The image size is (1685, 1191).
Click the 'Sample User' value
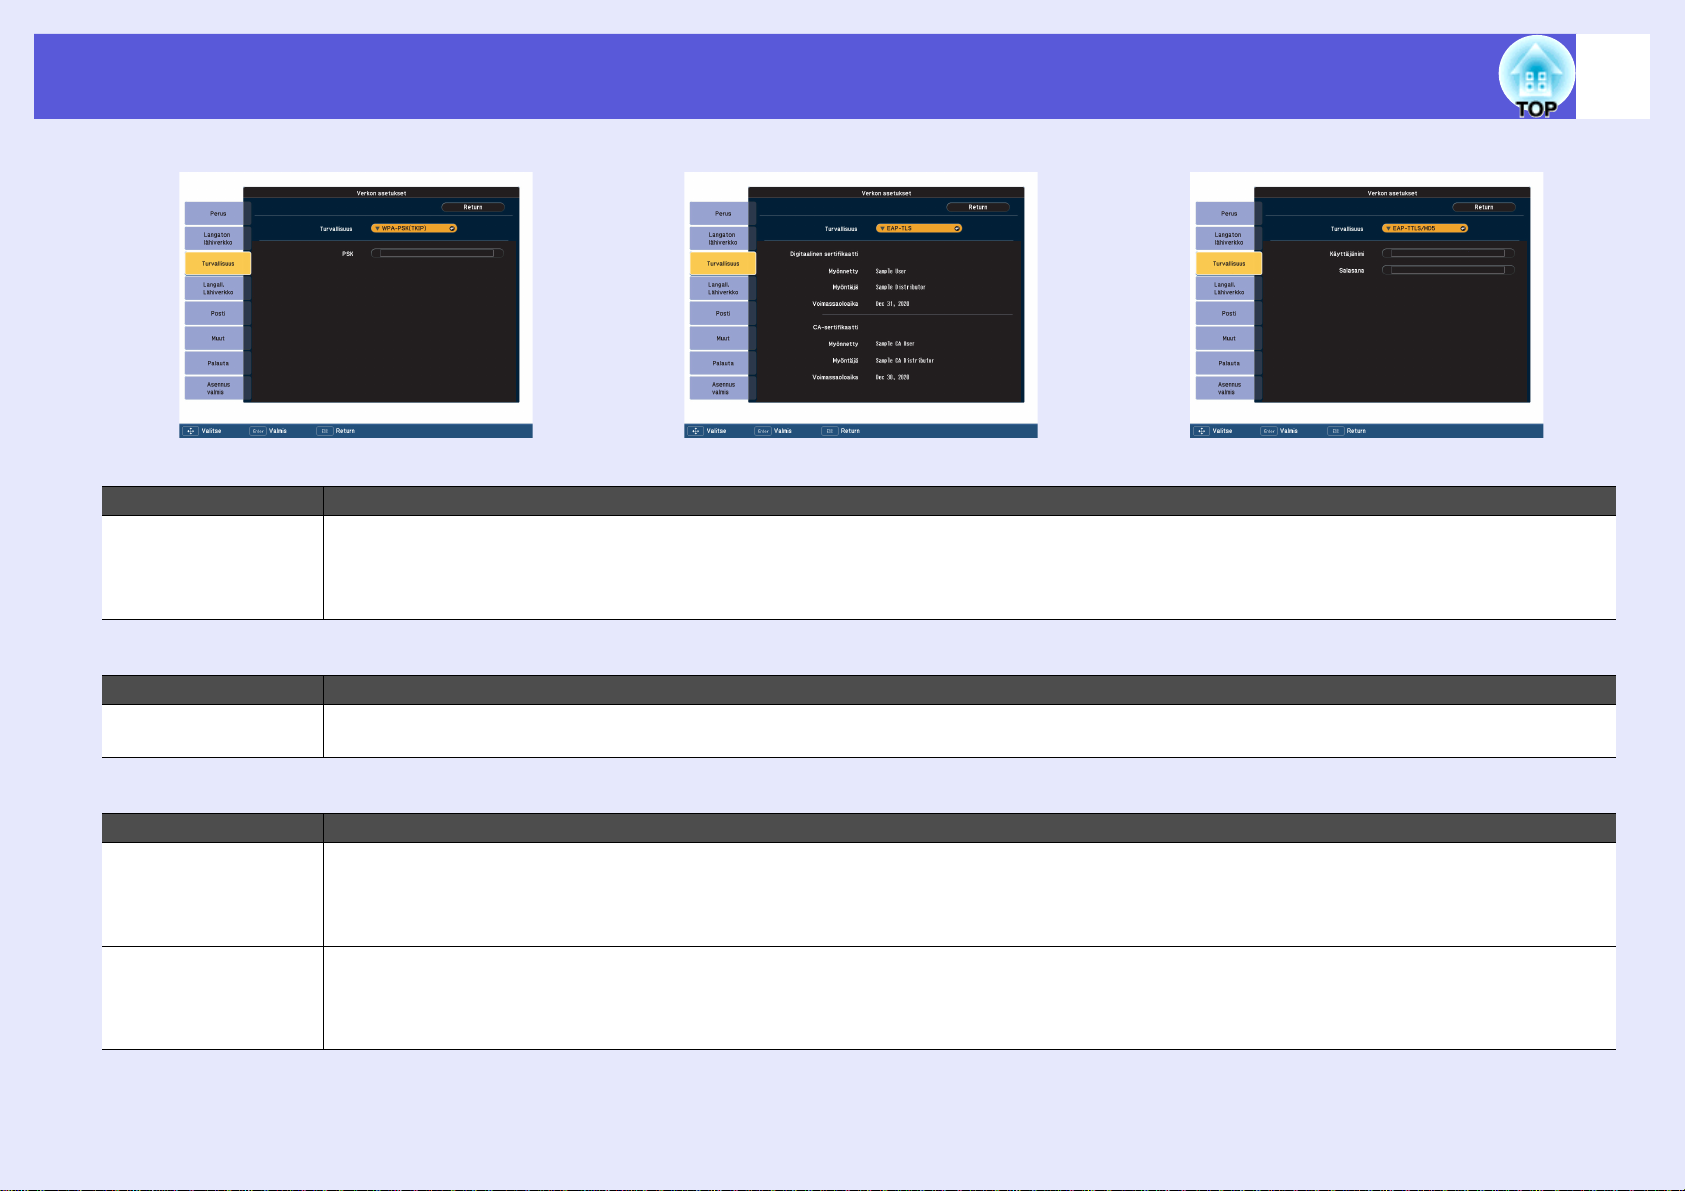pos(891,271)
